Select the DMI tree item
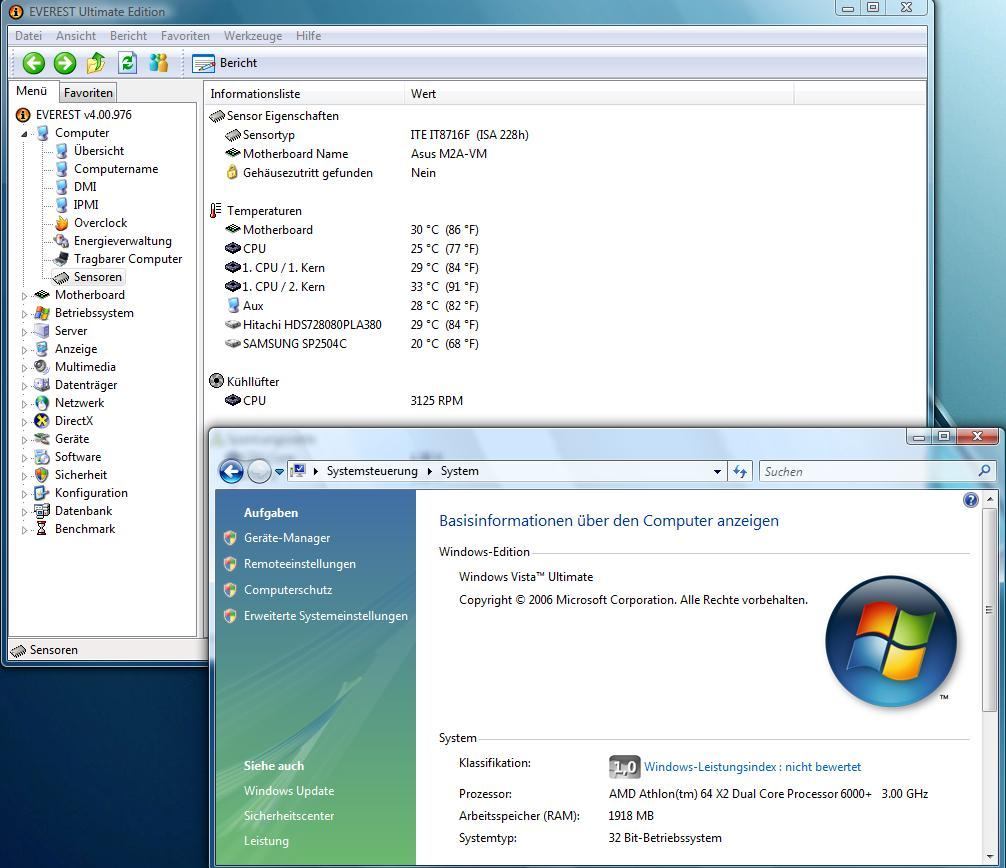Image resolution: width=1006 pixels, height=868 pixels. pyautogui.click(x=85, y=187)
